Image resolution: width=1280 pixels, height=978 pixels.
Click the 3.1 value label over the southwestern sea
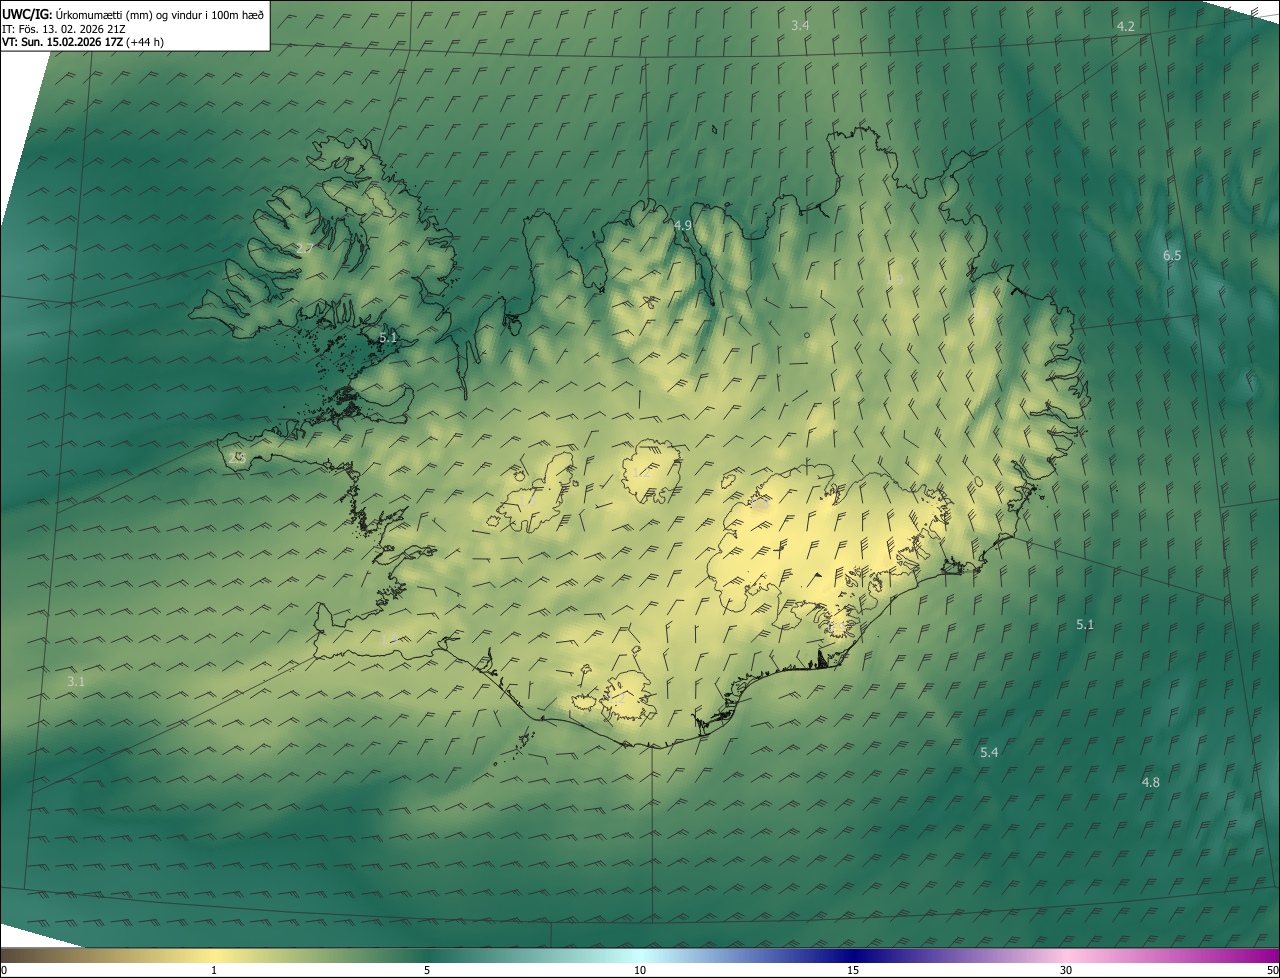(76, 682)
